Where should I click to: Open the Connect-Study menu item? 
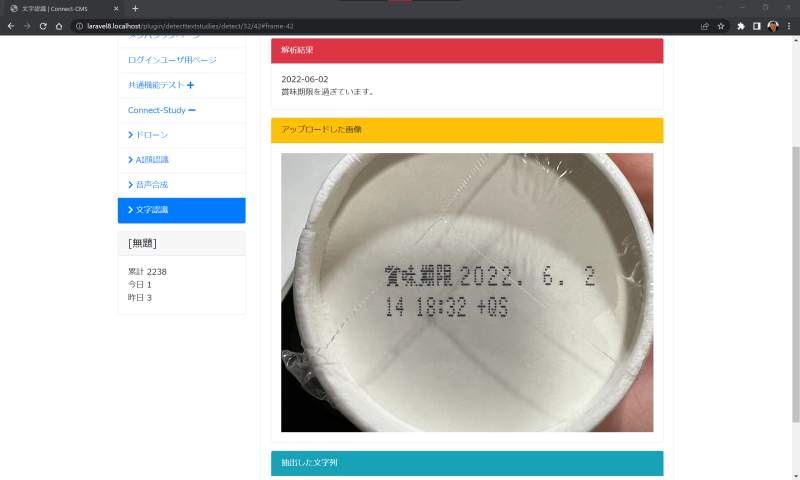[157, 110]
